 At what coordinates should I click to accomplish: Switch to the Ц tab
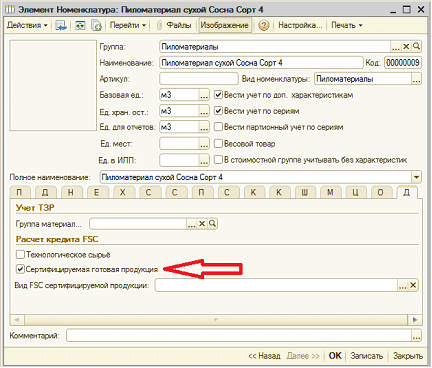pos(355,192)
